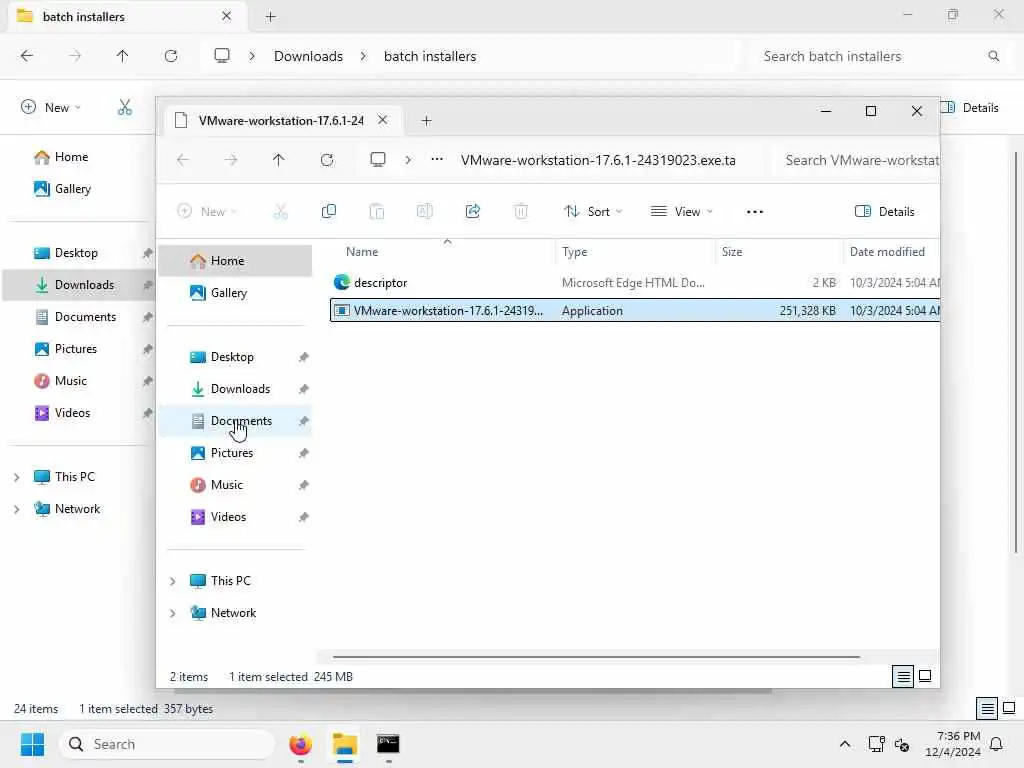Open the New dropdown in the batch installers window
This screenshot has width=1024, height=768.
(51, 108)
